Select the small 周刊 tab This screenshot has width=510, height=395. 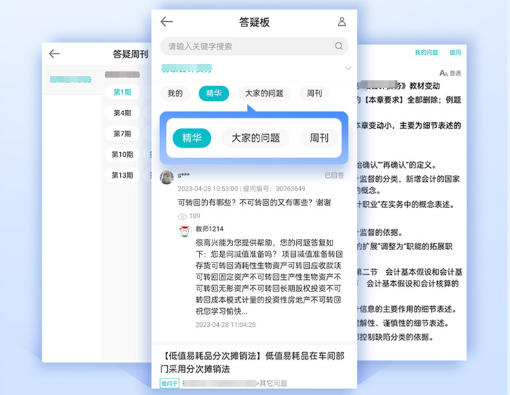point(314,93)
